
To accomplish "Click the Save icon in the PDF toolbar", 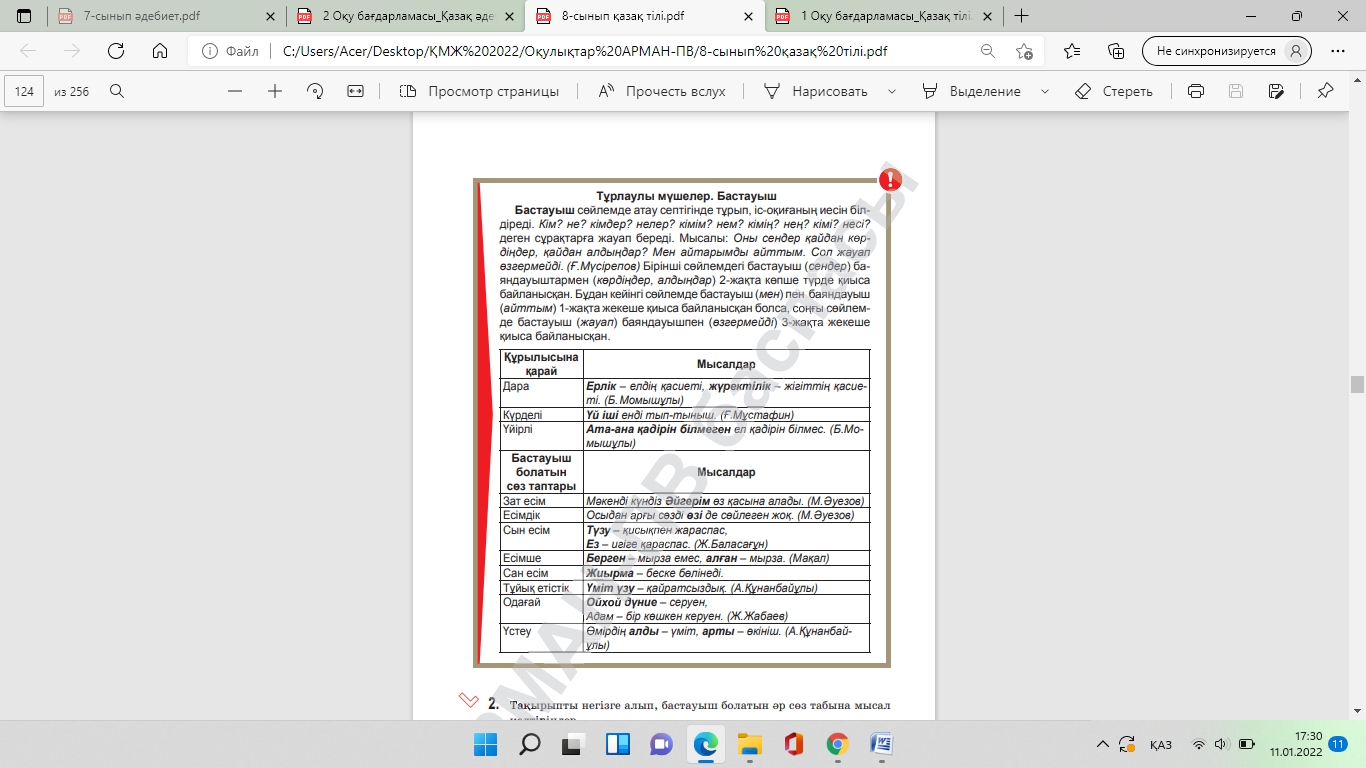I will coord(1235,91).
